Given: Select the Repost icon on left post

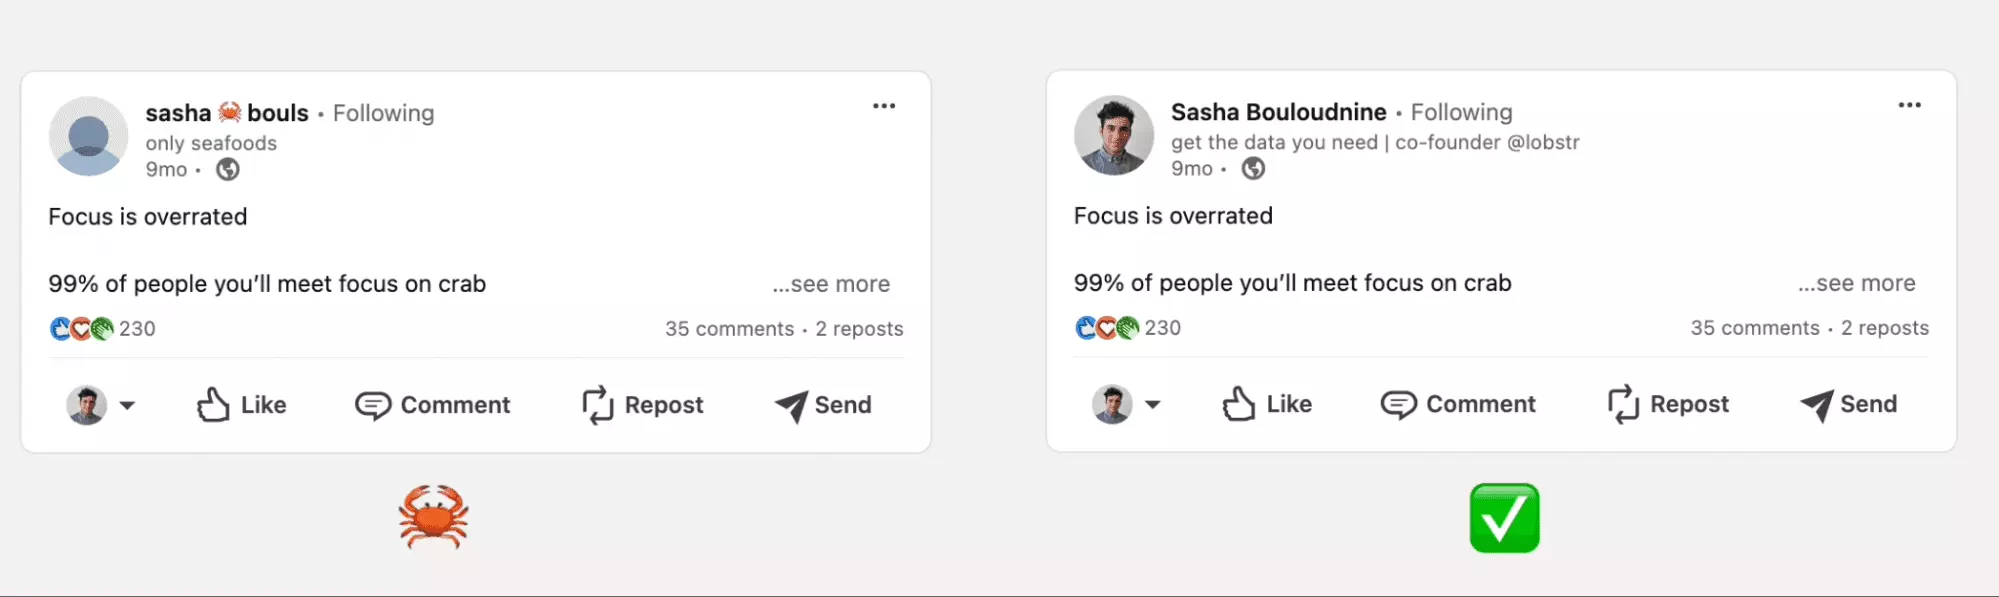Looking at the screenshot, I should click(598, 405).
